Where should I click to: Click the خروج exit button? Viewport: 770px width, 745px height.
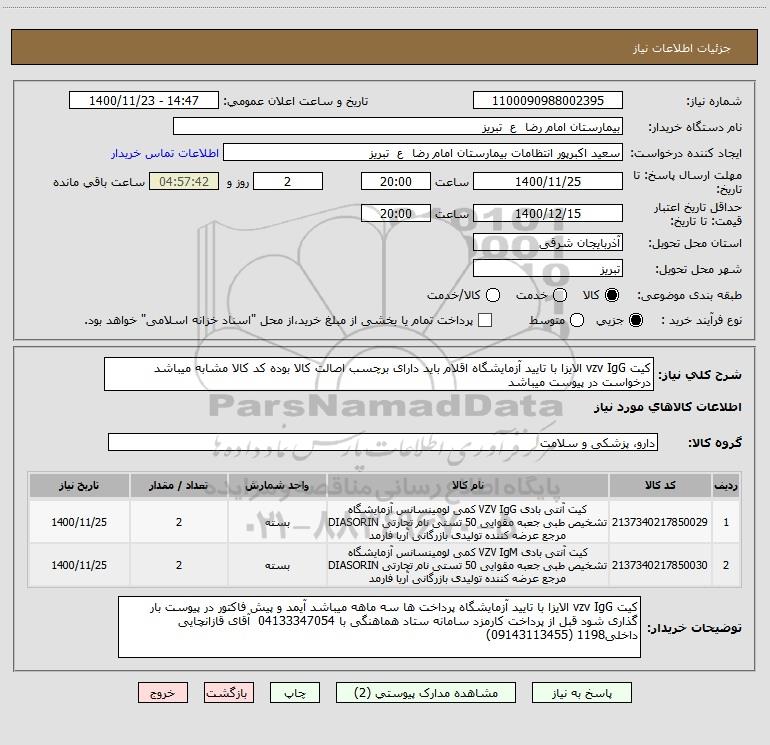point(163,692)
